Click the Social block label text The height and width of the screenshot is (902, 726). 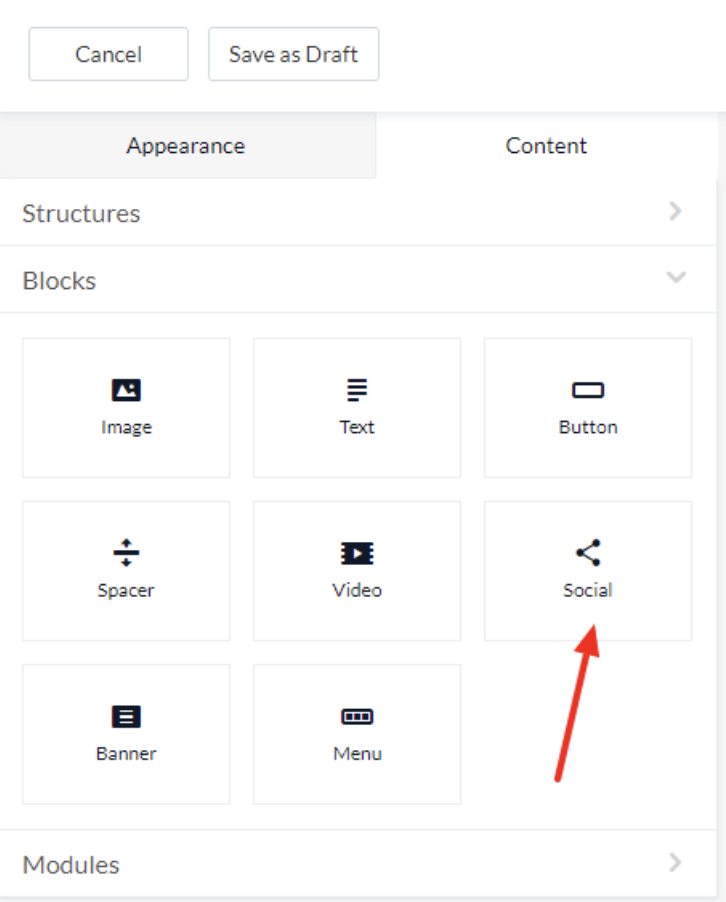point(588,590)
